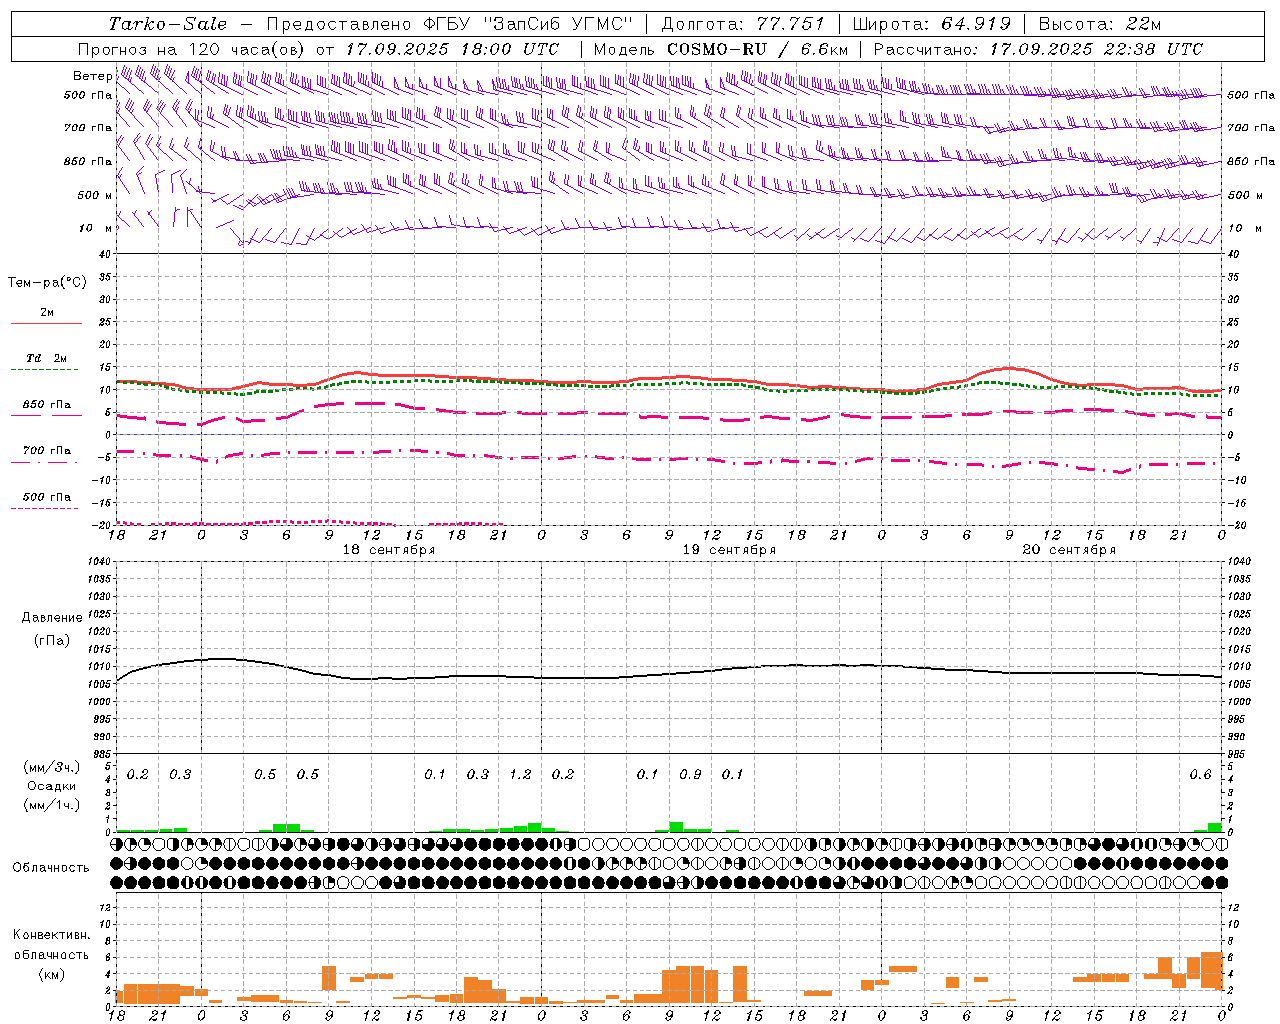Click the '19 сентября' date label
Viewport: 1280px width, 1024px height.
click(729, 550)
